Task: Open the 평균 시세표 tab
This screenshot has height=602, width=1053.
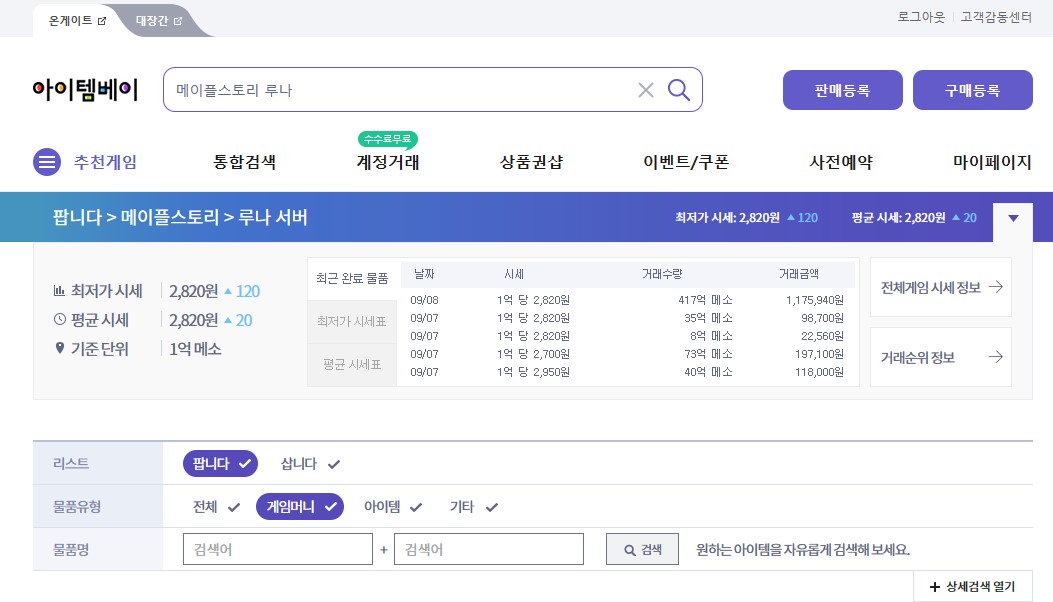Action: point(352,365)
